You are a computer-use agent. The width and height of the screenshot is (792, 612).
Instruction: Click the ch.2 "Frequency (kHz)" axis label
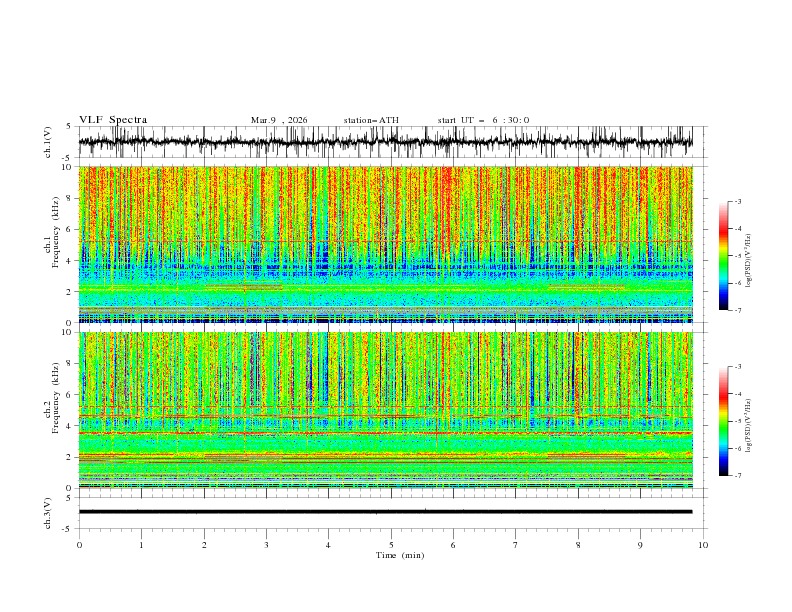pyautogui.click(x=56, y=397)
